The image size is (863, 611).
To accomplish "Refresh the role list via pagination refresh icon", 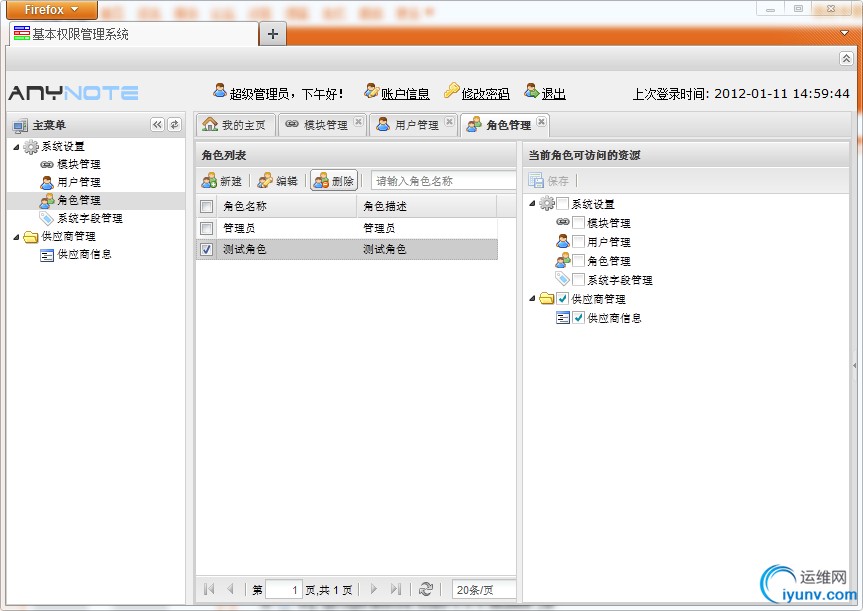I will [425, 589].
